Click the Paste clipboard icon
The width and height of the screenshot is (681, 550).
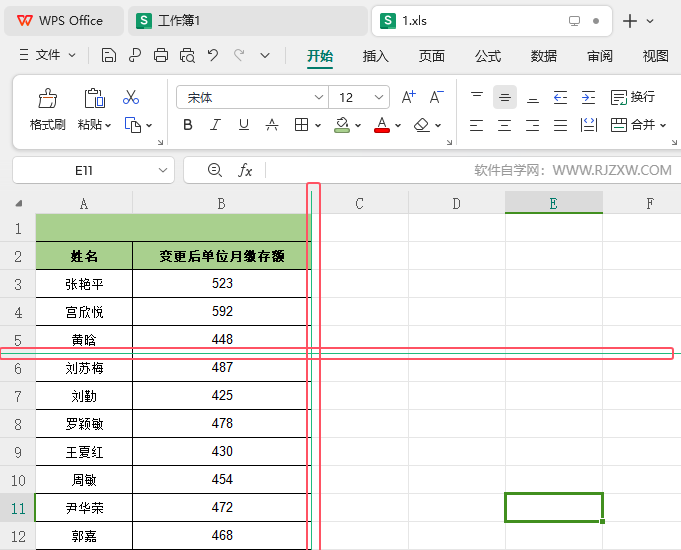point(94,98)
